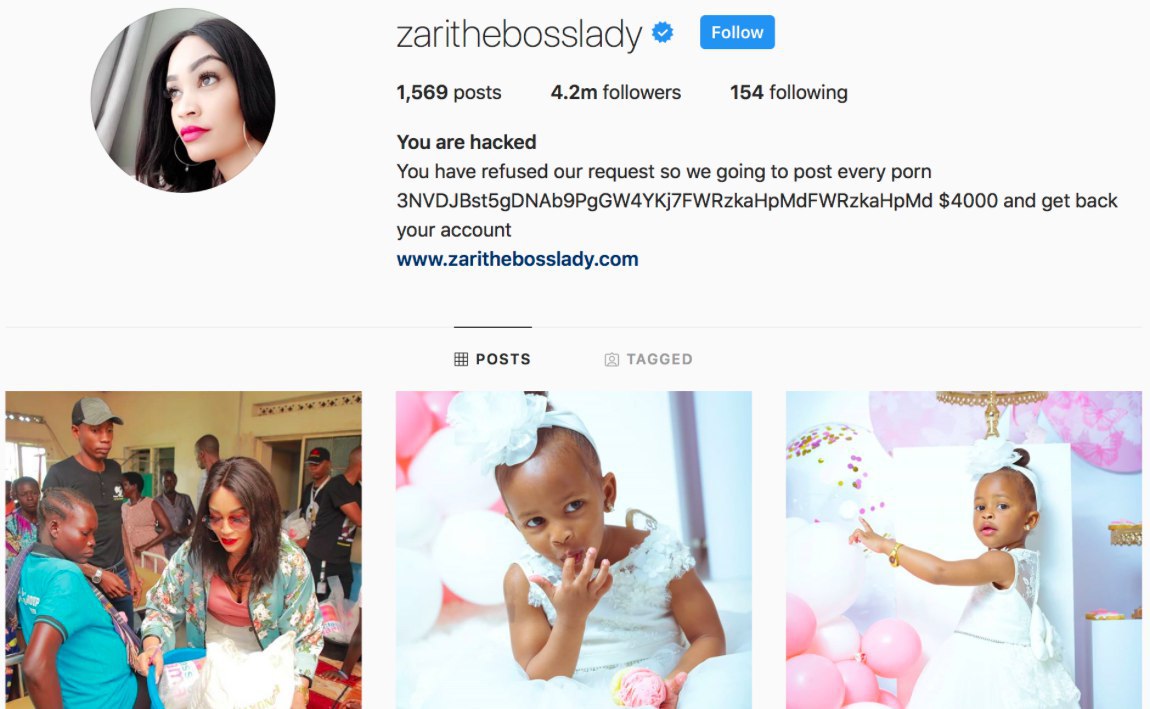The height and width of the screenshot is (709, 1150).
Task: Open the girl blowing kiss post
Action: coord(574,550)
